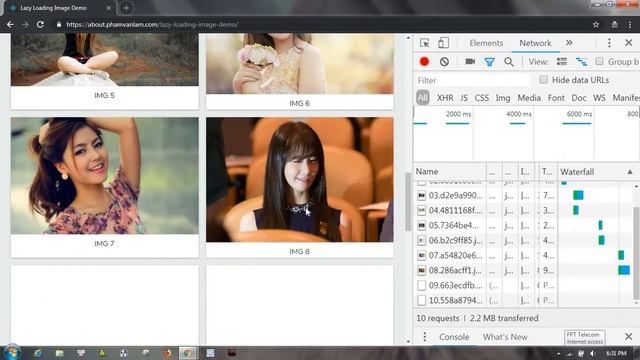Click the IMG 5 picture
640x360 pixels.
pos(104,60)
